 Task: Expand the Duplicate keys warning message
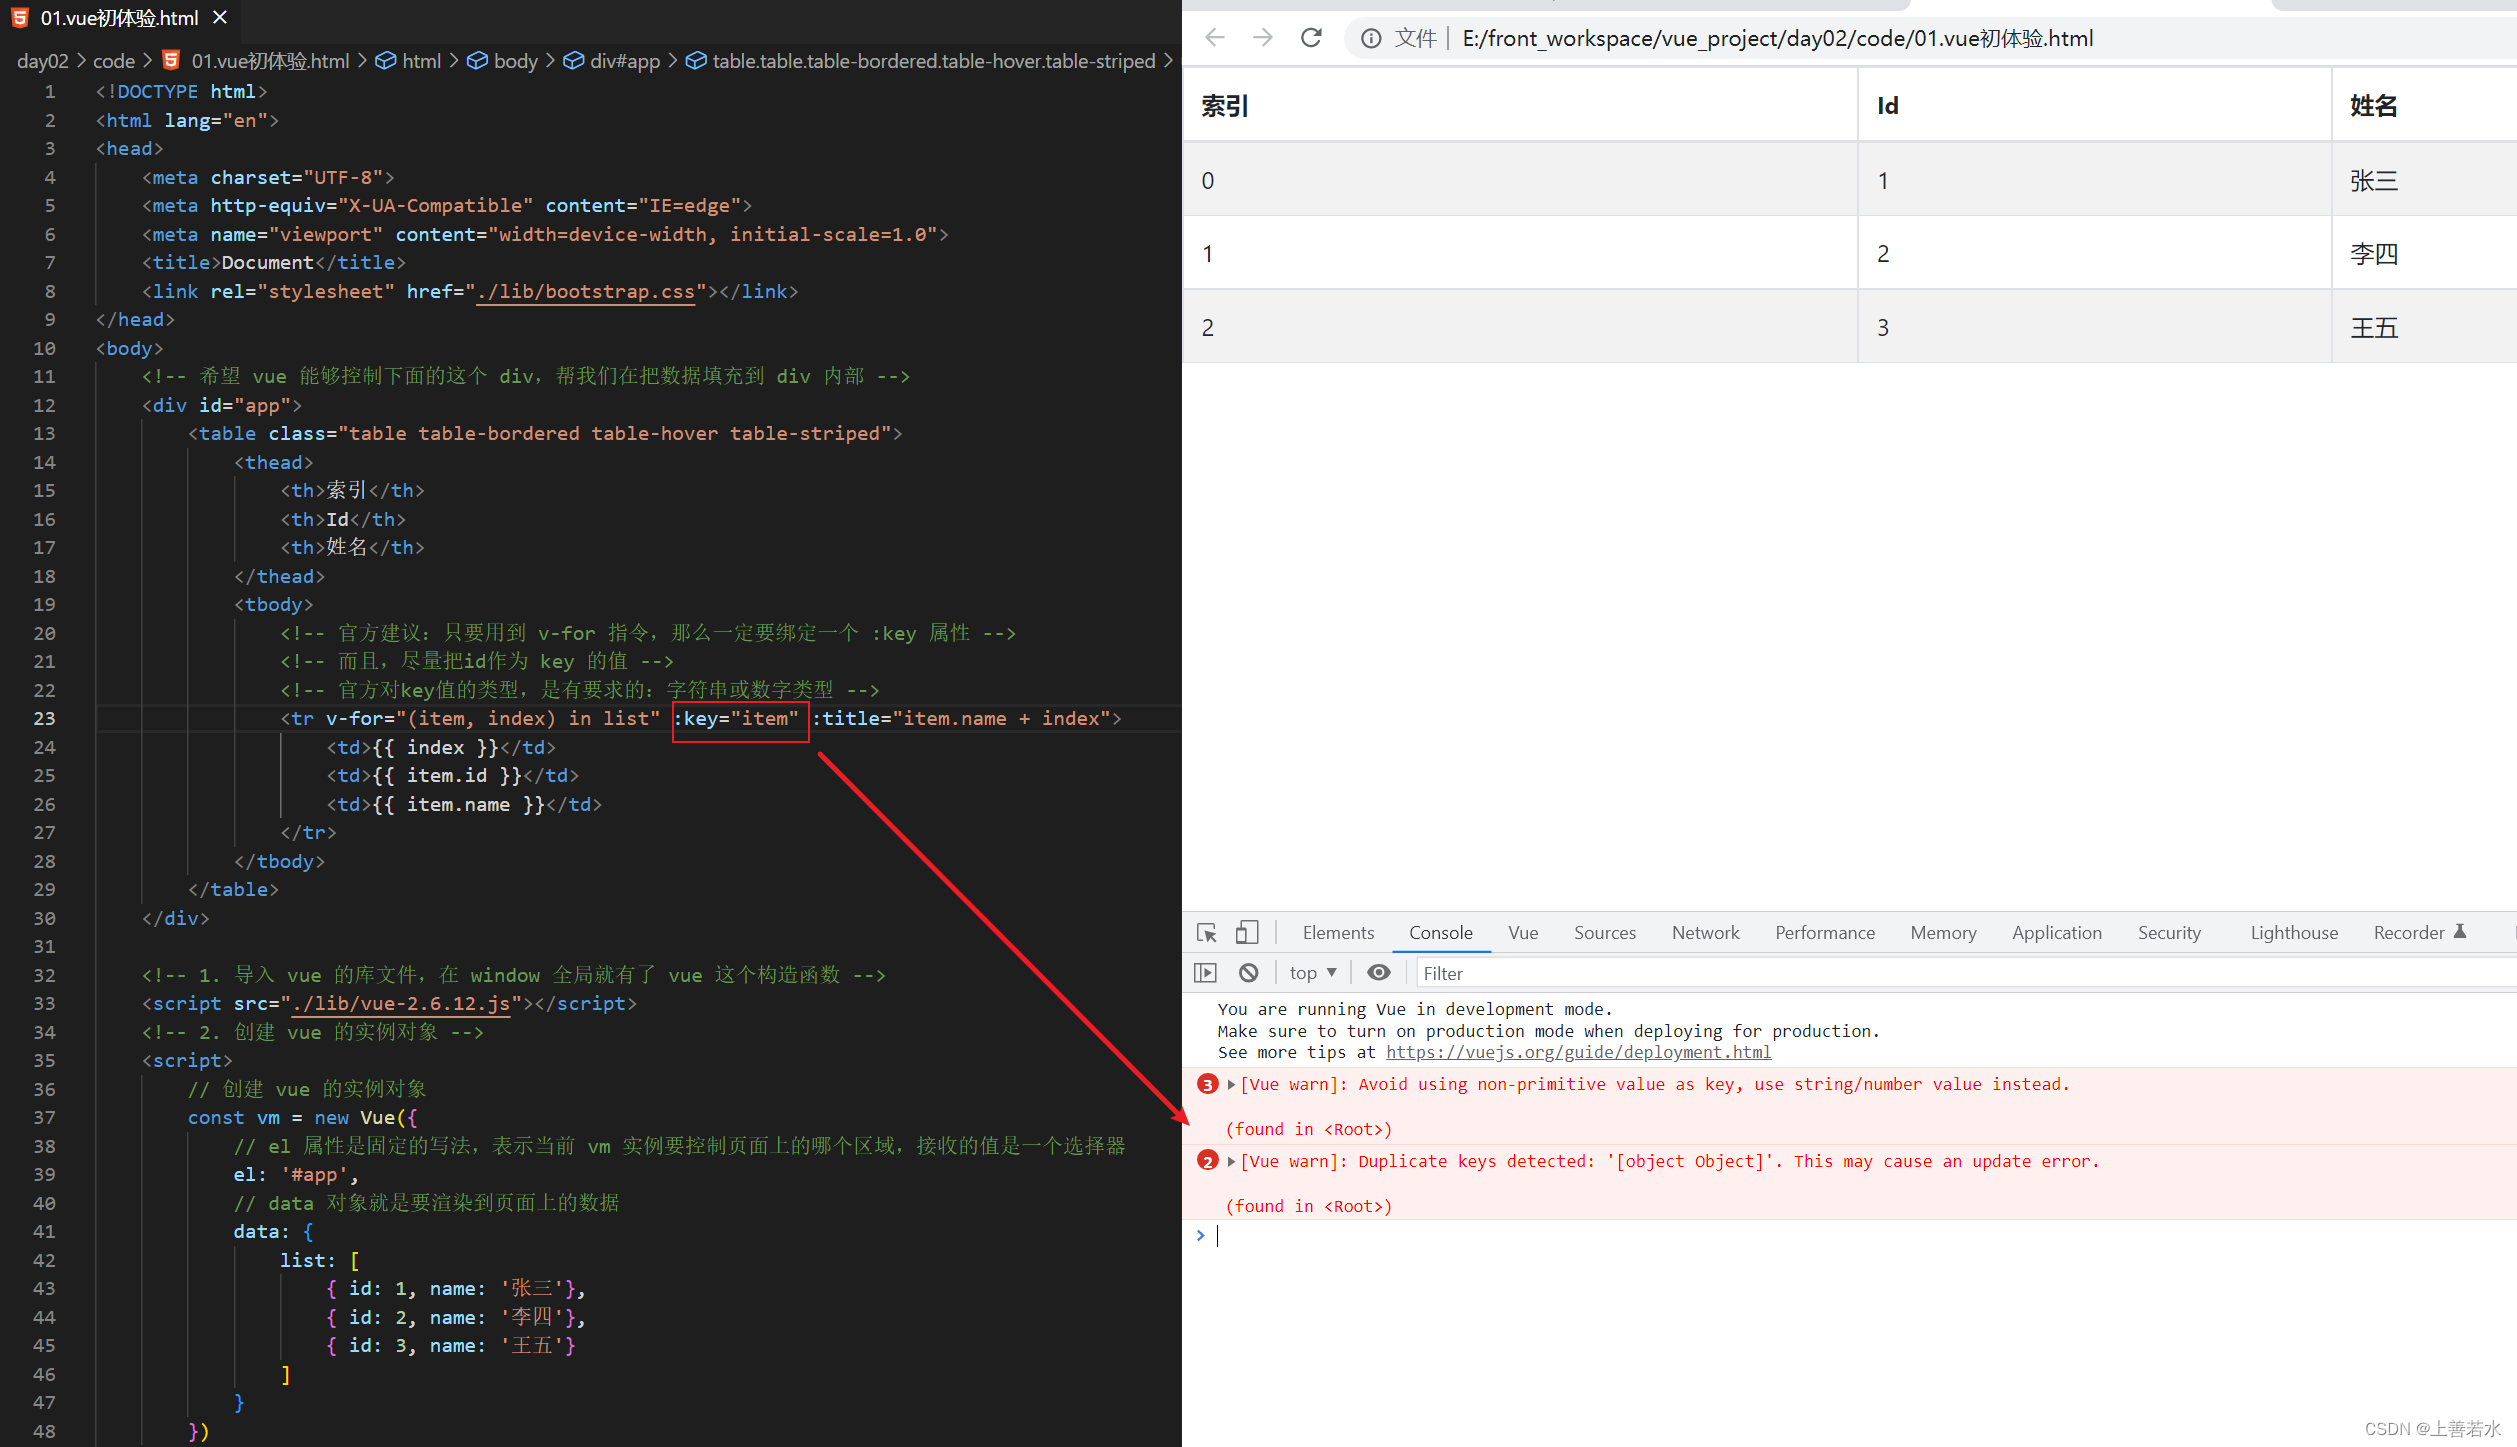pos(1232,1161)
